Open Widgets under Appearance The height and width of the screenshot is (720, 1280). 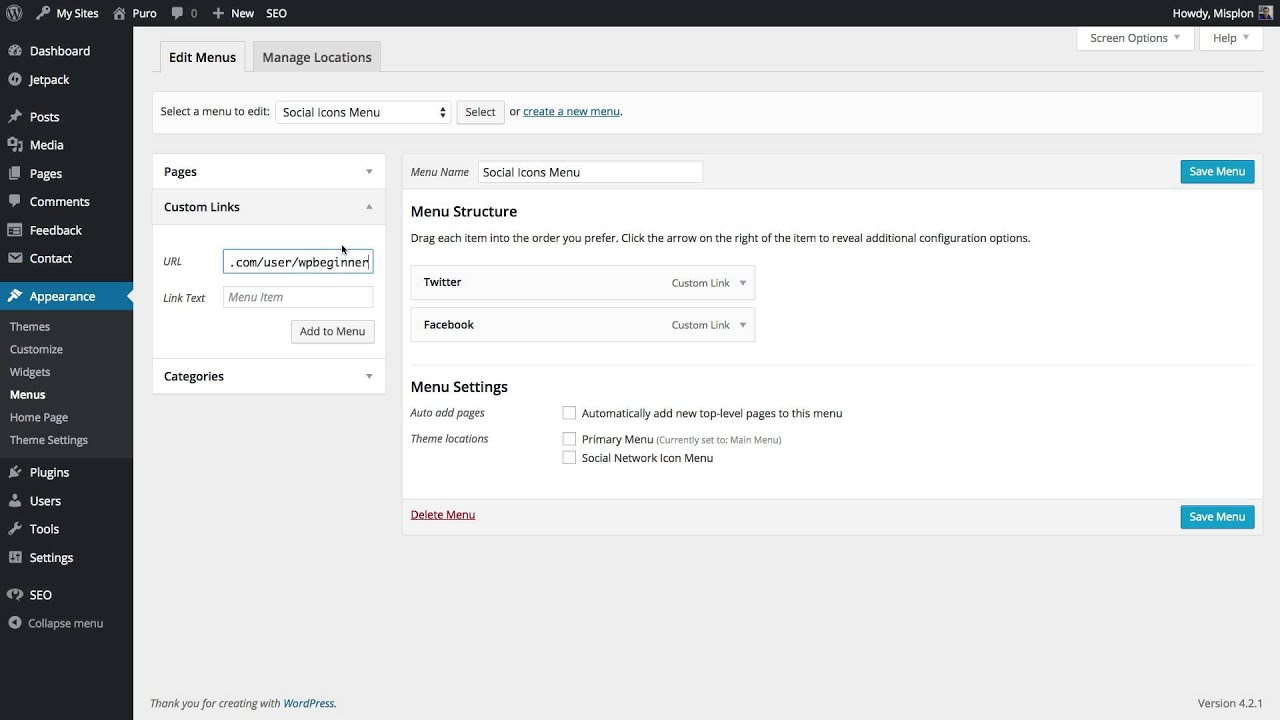pos(30,372)
